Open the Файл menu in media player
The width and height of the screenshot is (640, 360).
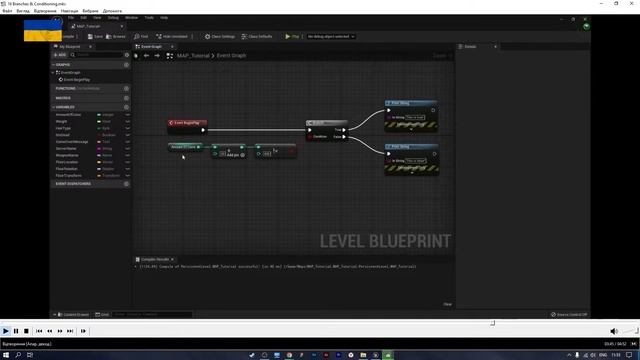pyautogui.click(x=7, y=11)
